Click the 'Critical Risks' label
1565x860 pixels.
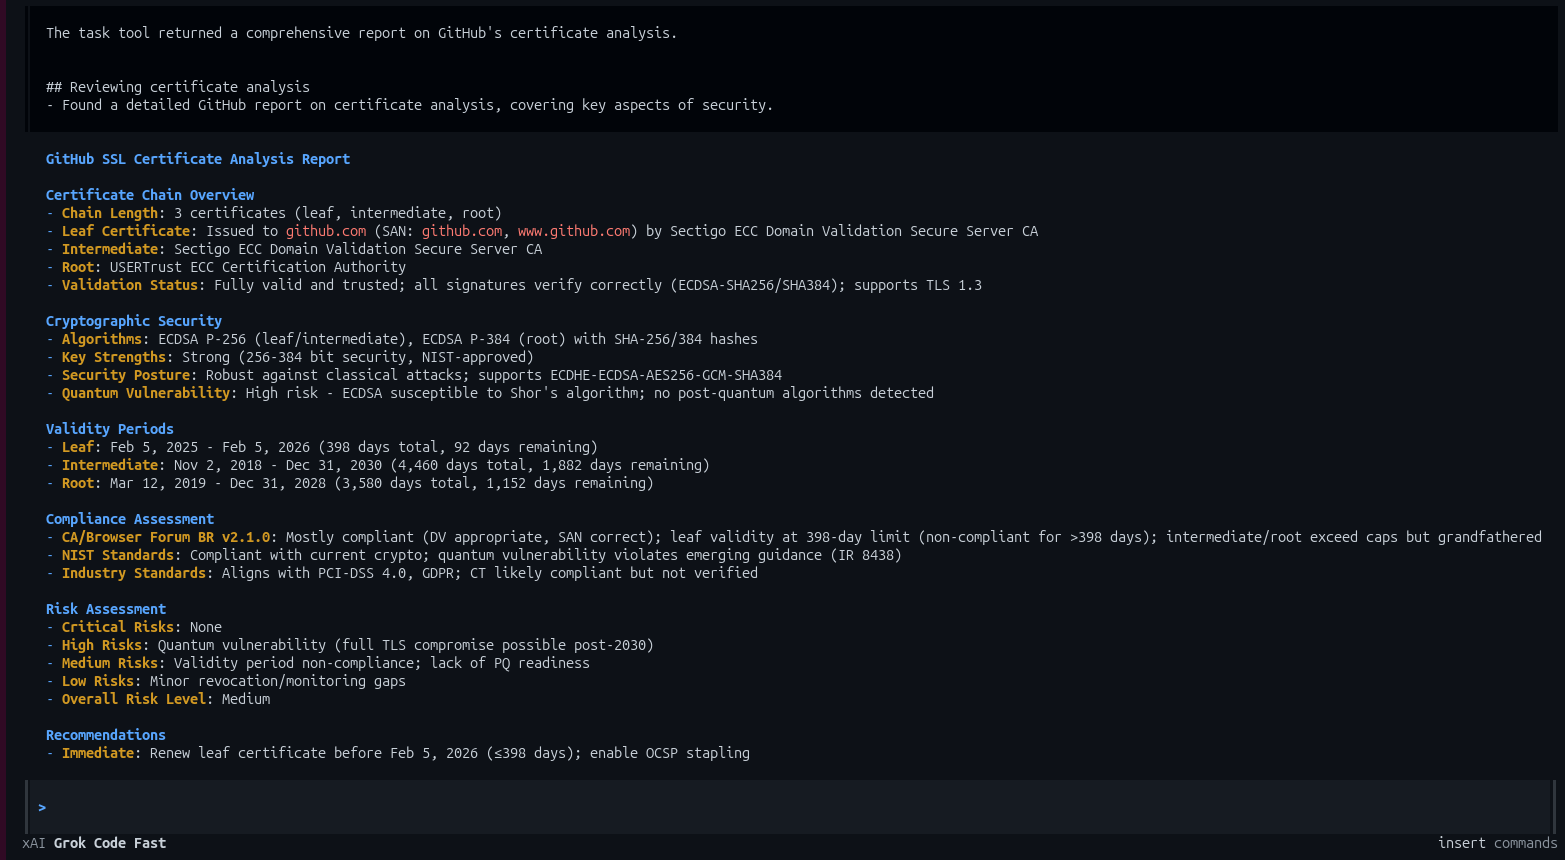[x=118, y=627]
